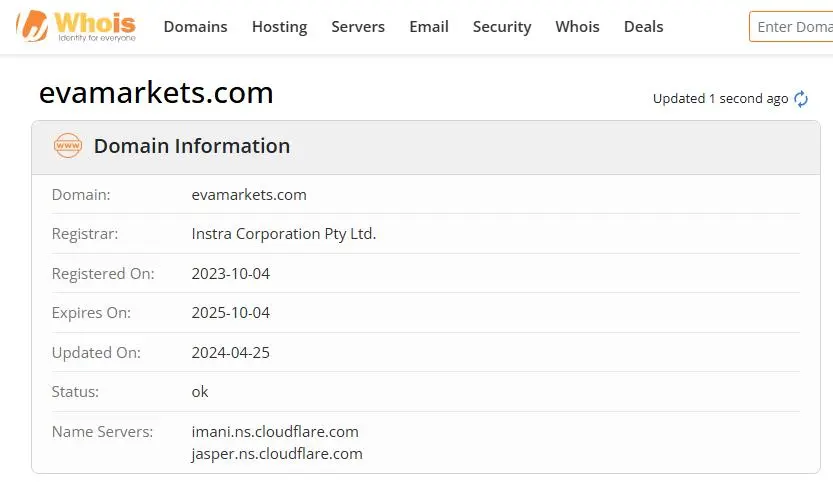Image resolution: width=833 pixels, height=482 pixels.
Task: Open the Hosting menu
Action: click(x=279, y=27)
